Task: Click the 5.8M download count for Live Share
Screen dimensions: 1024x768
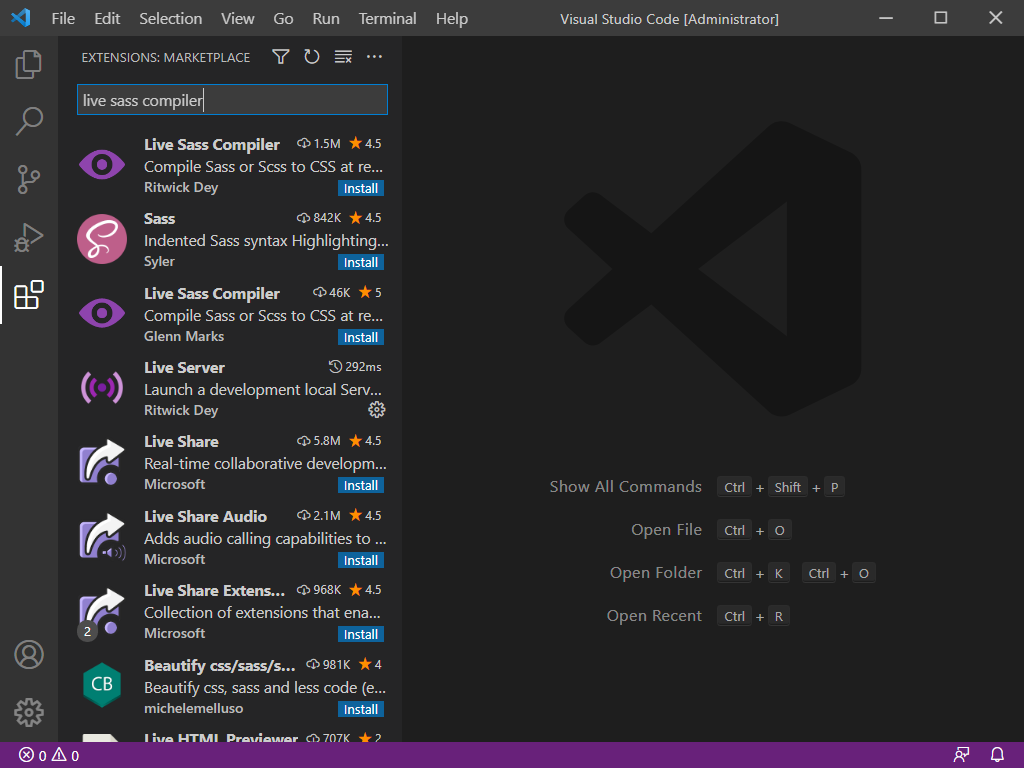Action: pos(319,441)
